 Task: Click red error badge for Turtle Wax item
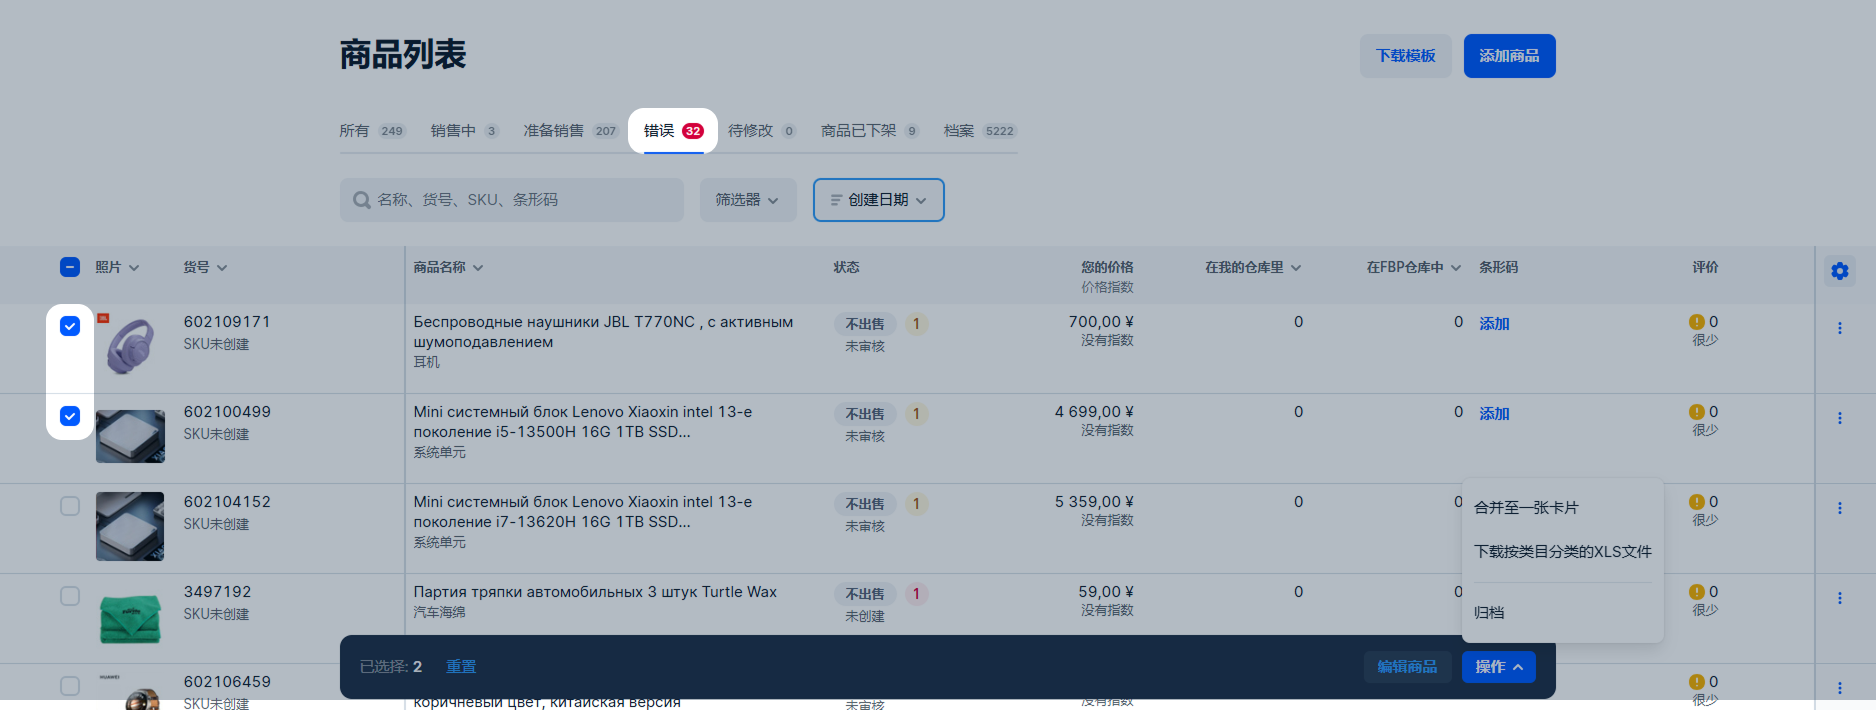[916, 594]
